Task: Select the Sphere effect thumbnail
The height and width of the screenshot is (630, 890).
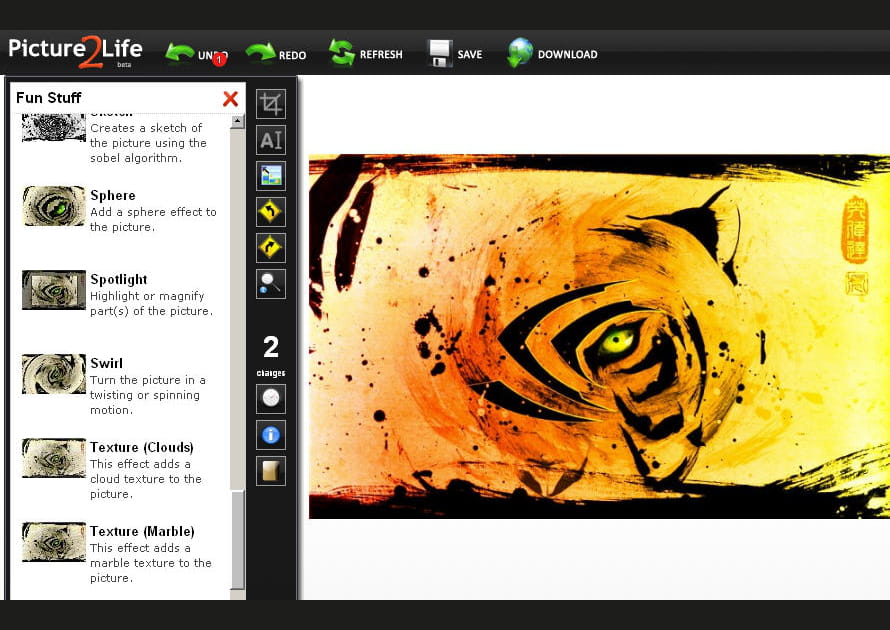Action: pos(54,205)
